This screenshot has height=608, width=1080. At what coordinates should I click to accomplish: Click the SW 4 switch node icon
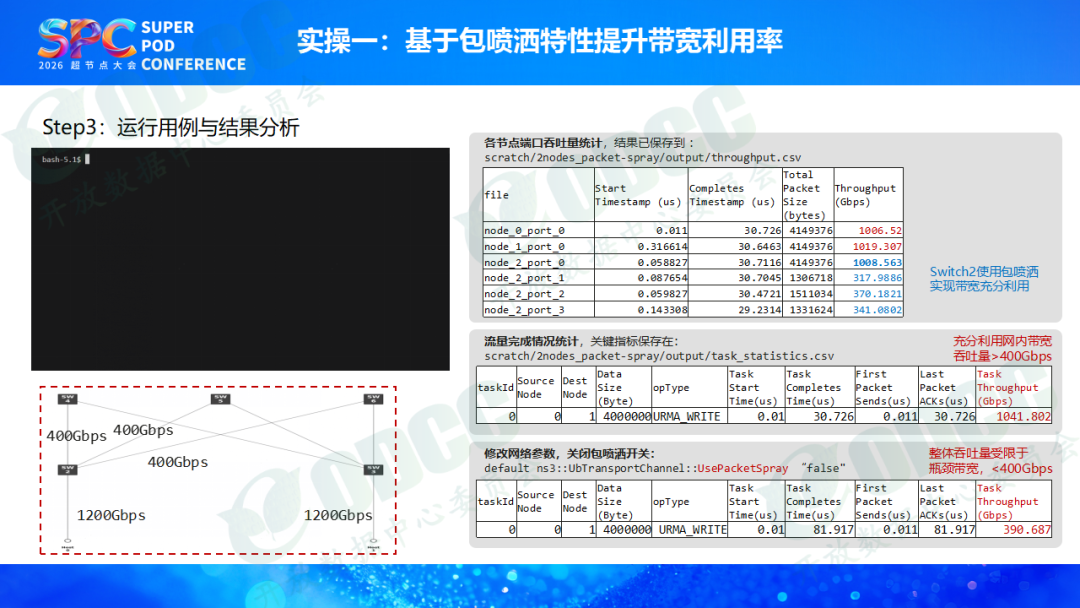(x=68, y=400)
